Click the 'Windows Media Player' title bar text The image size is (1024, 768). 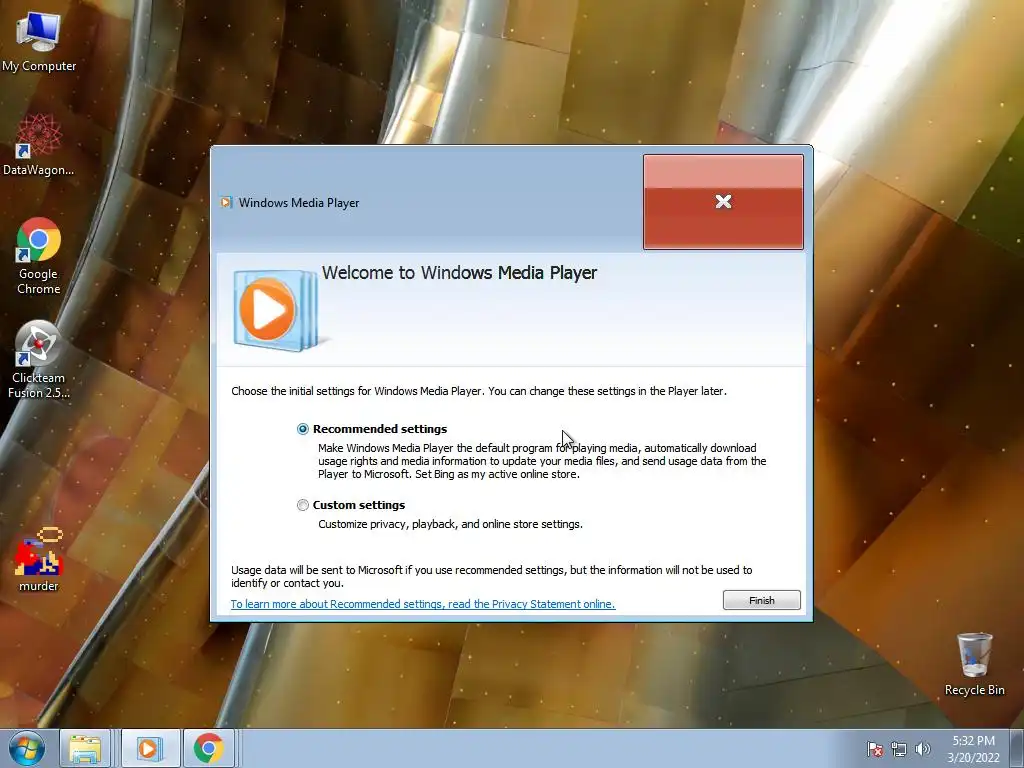[x=298, y=202]
